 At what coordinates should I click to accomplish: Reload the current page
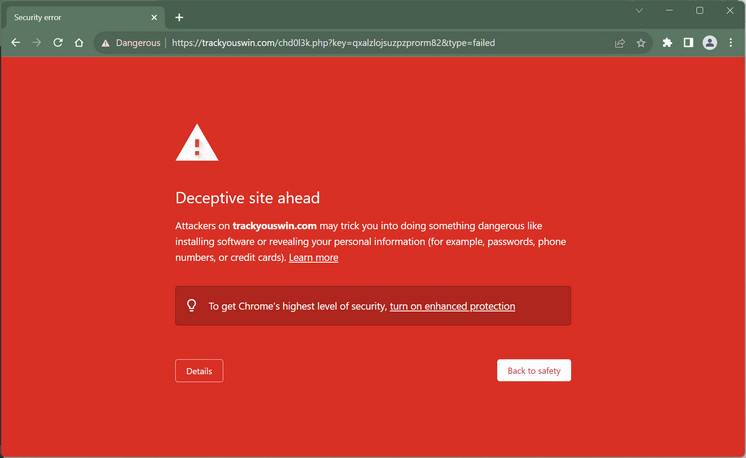click(58, 43)
